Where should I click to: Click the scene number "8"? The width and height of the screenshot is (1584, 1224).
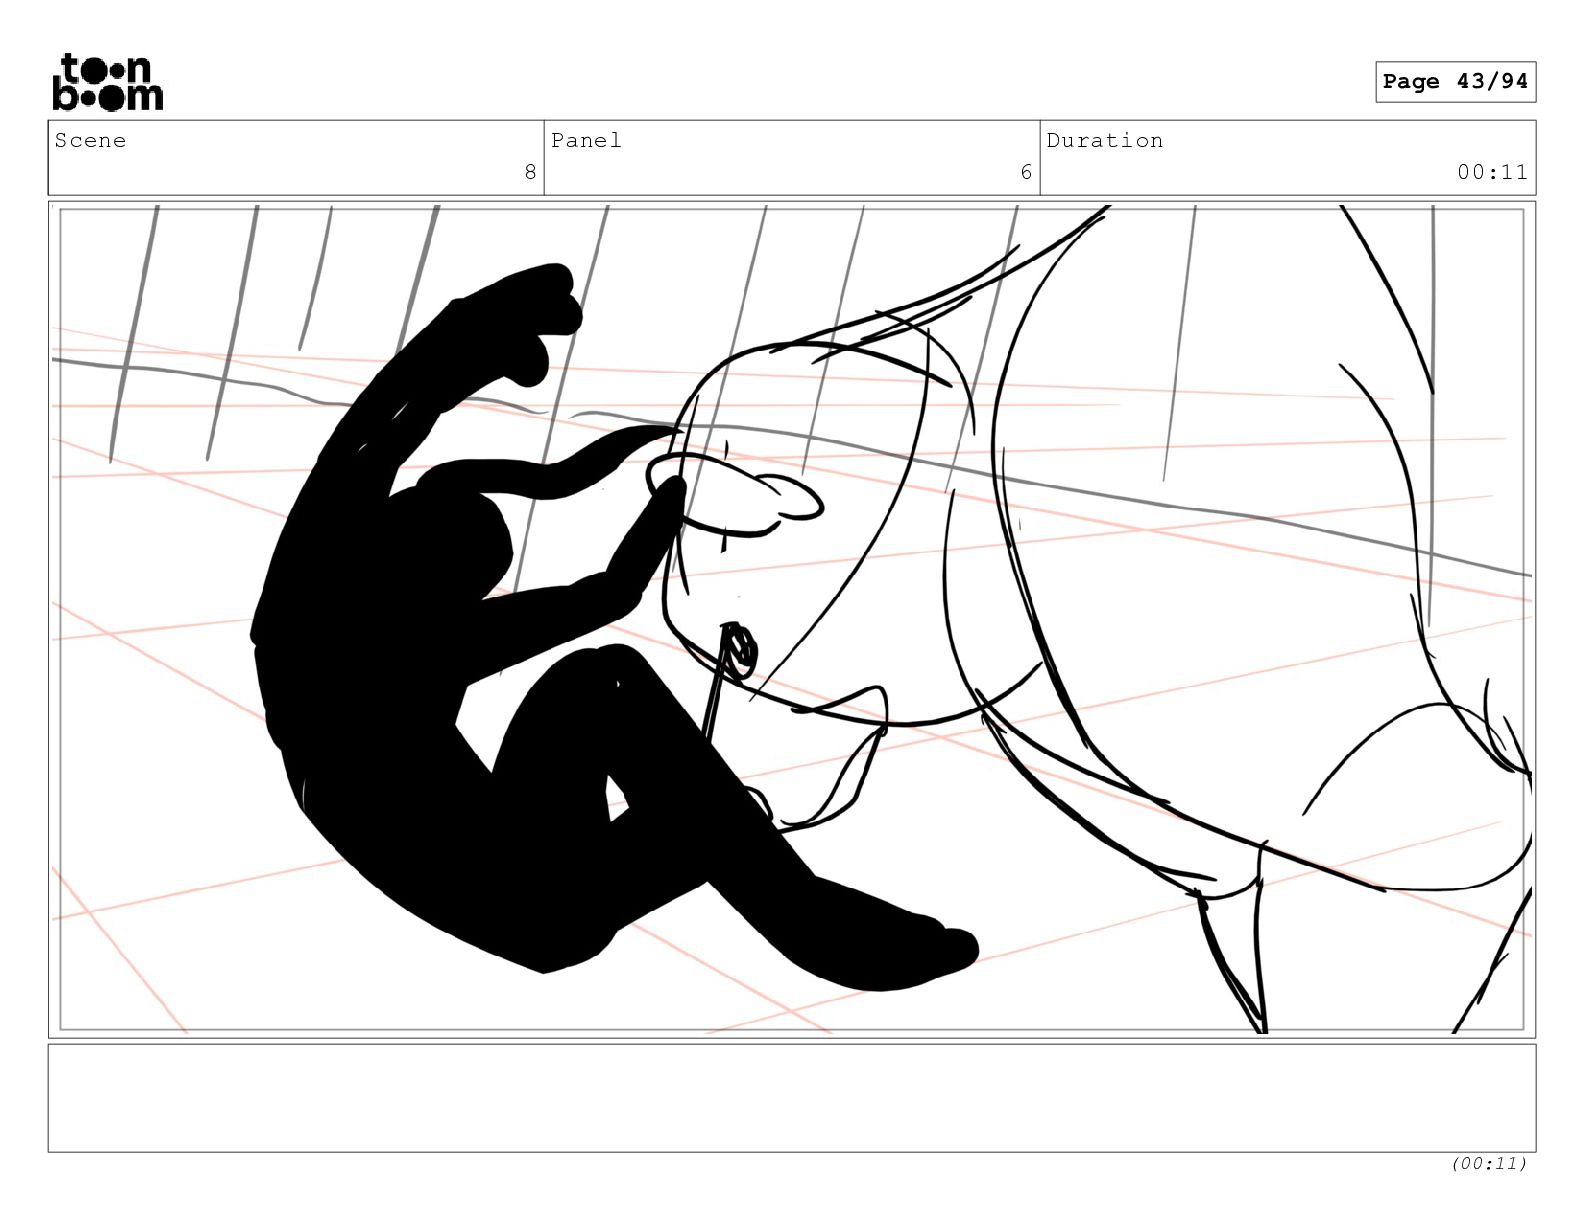(531, 172)
